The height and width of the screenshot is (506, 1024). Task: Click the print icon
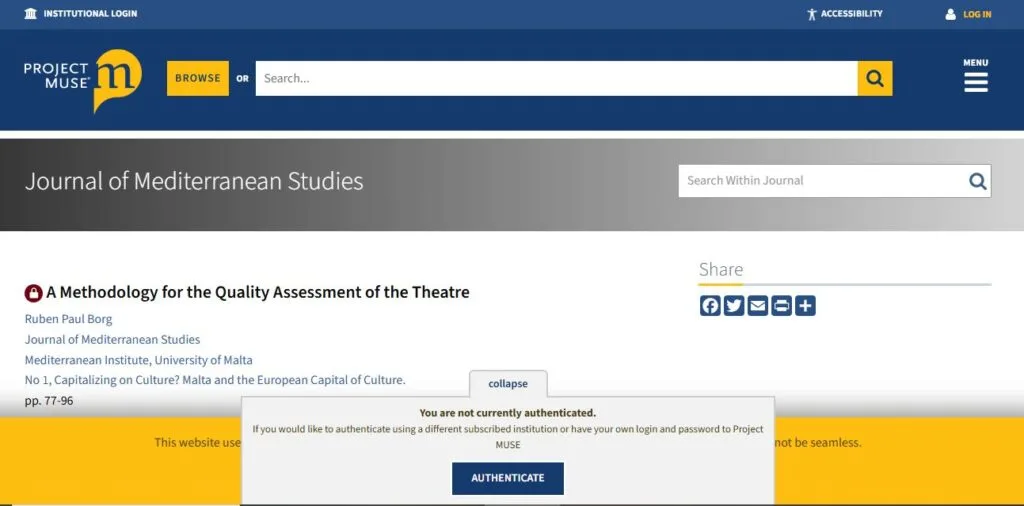[x=781, y=306]
